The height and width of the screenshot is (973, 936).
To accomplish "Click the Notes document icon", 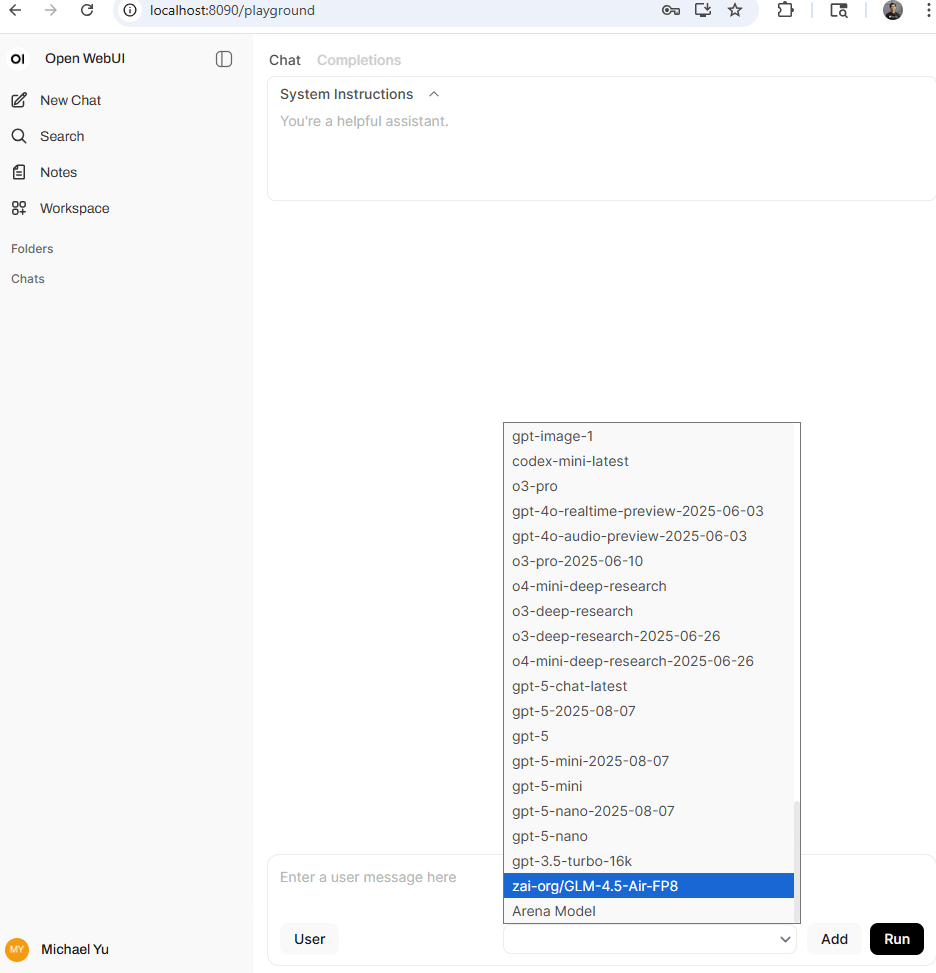I will 19,172.
